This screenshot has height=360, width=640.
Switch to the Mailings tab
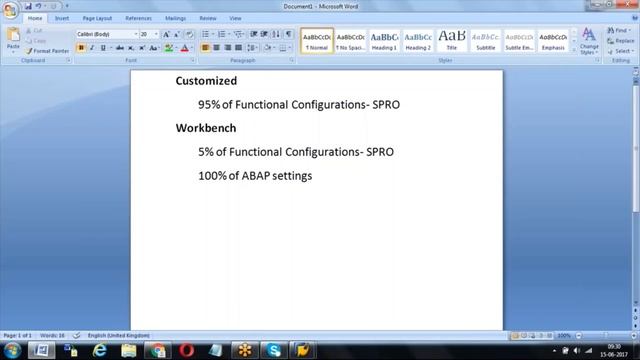(176, 18)
